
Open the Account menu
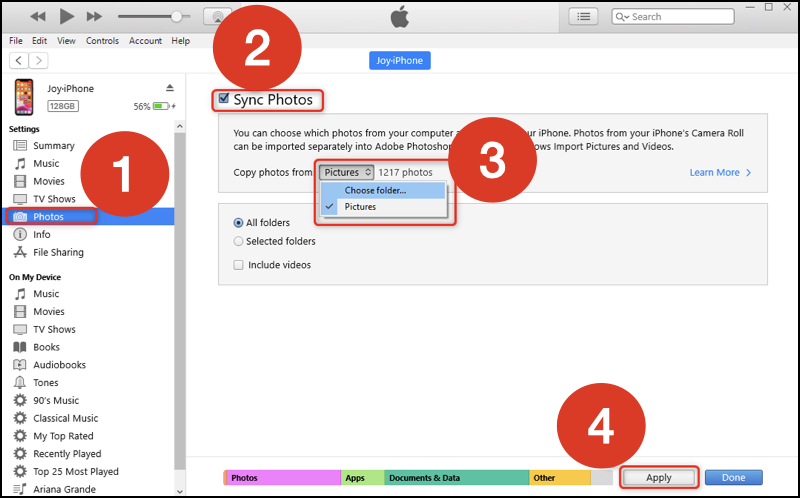click(145, 41)
